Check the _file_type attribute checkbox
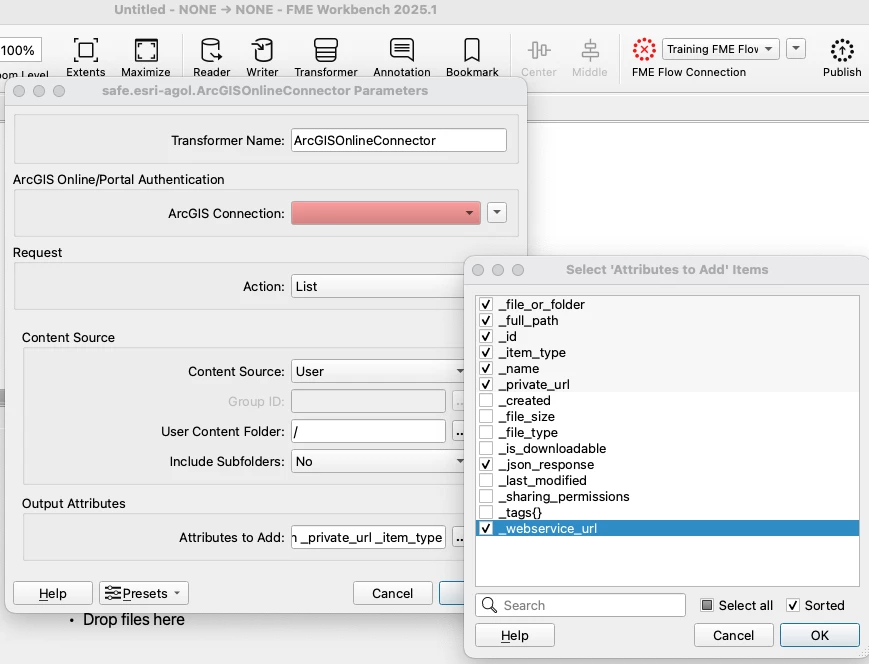Screen dimensions: 869x664 coord(486,432)
